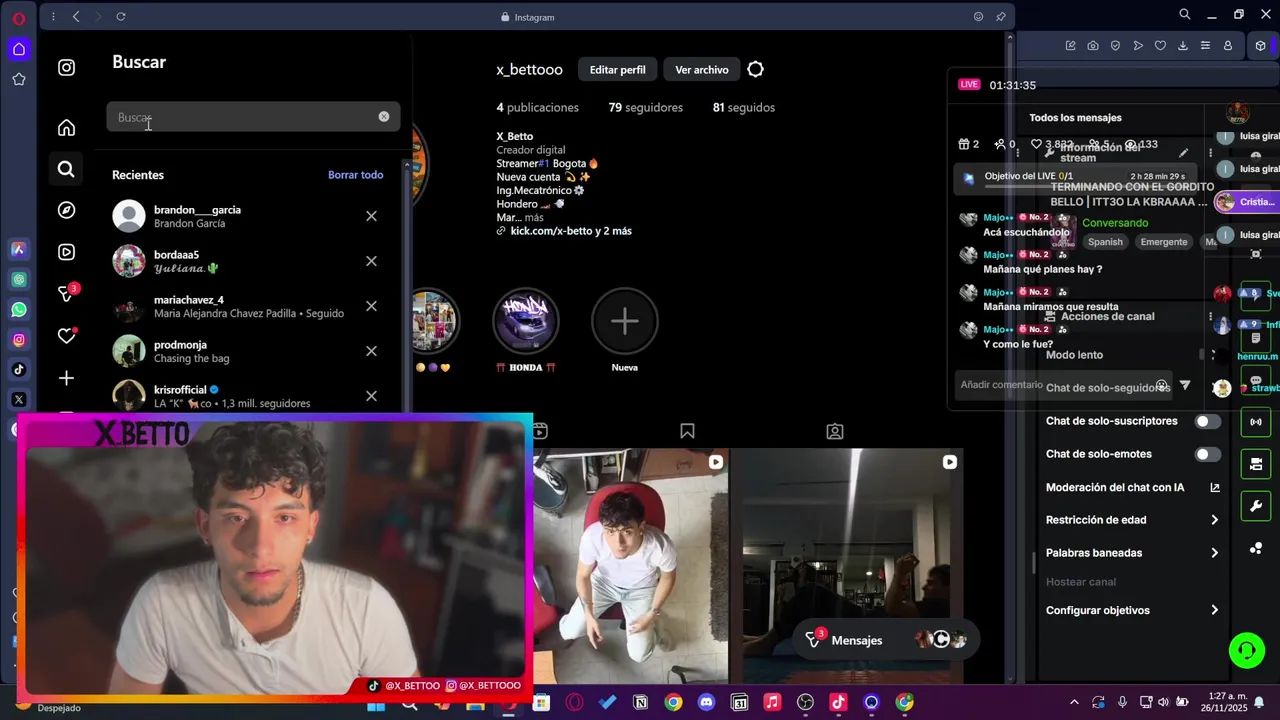Open profile settings gear icon
1280x720 pixels.
coord(755,69)
